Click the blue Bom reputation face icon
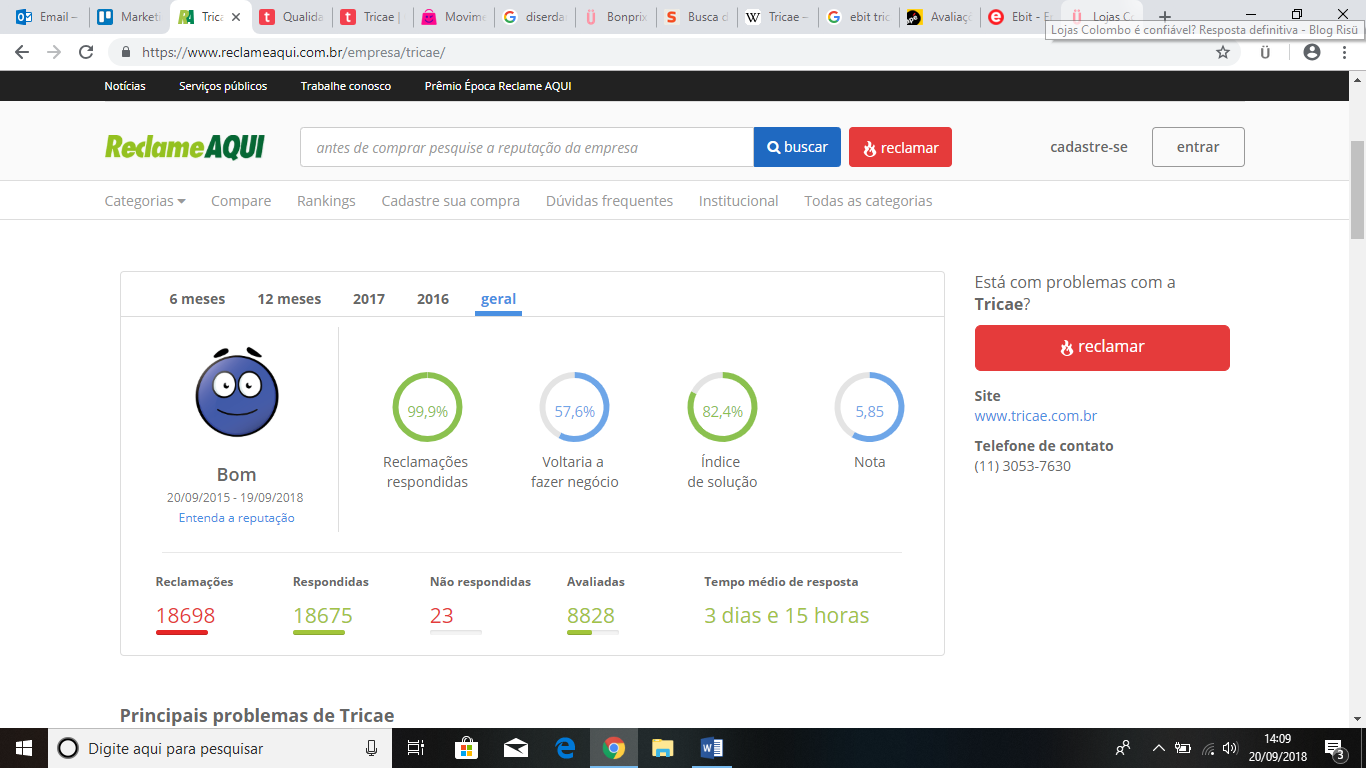Screen dimensions: 1366x768 coord(237,393)
